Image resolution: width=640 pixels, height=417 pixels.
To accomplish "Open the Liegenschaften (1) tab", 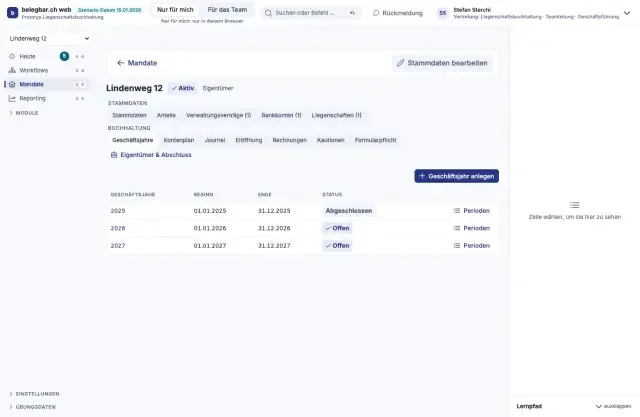I will point(336,115).
